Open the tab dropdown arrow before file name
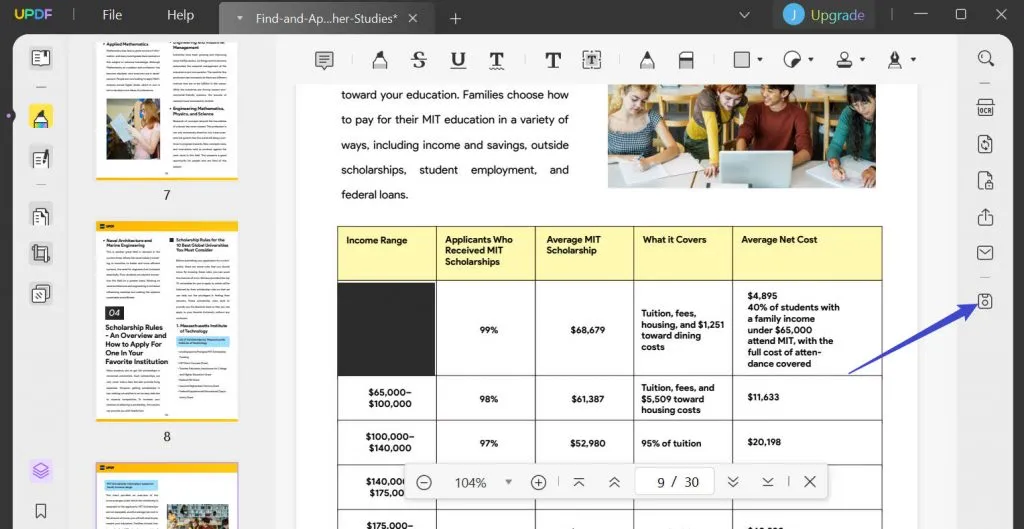 (240, 18)
